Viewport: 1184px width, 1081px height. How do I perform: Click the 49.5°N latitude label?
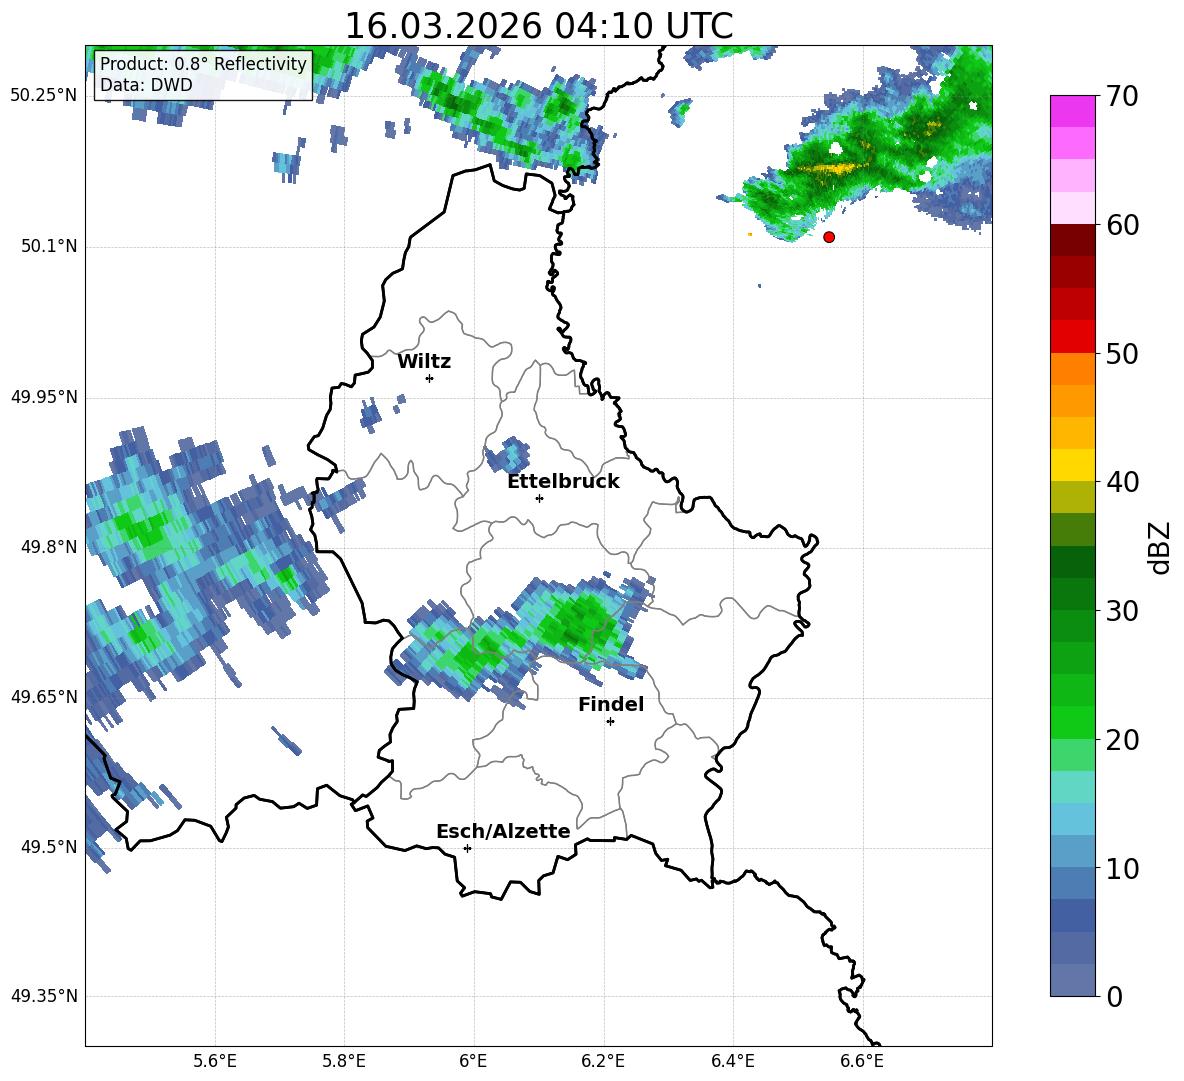[x=49, y=847]
